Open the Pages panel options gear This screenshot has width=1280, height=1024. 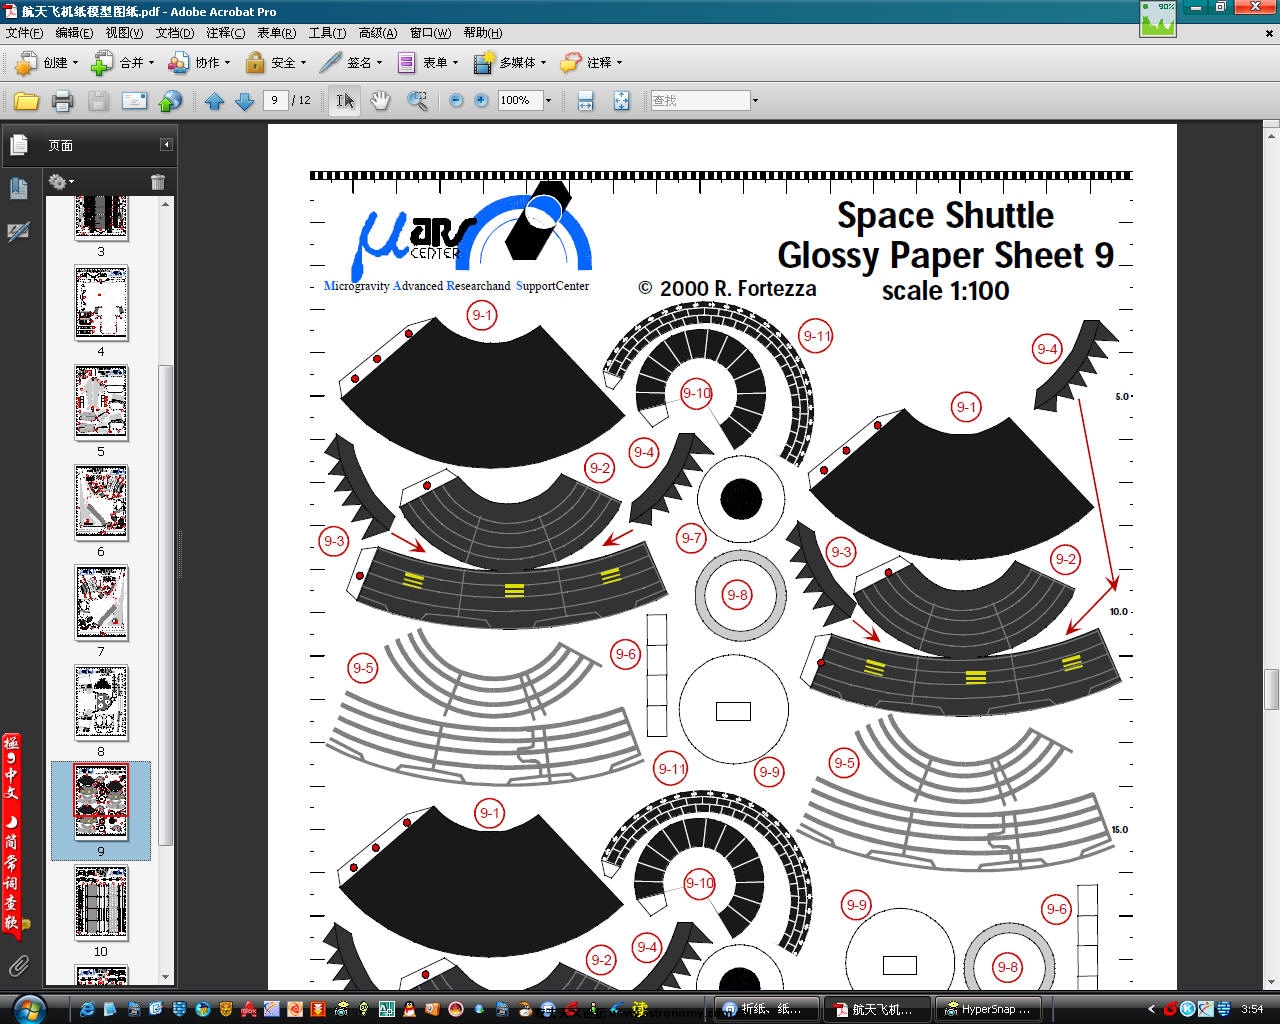point(61,181)
